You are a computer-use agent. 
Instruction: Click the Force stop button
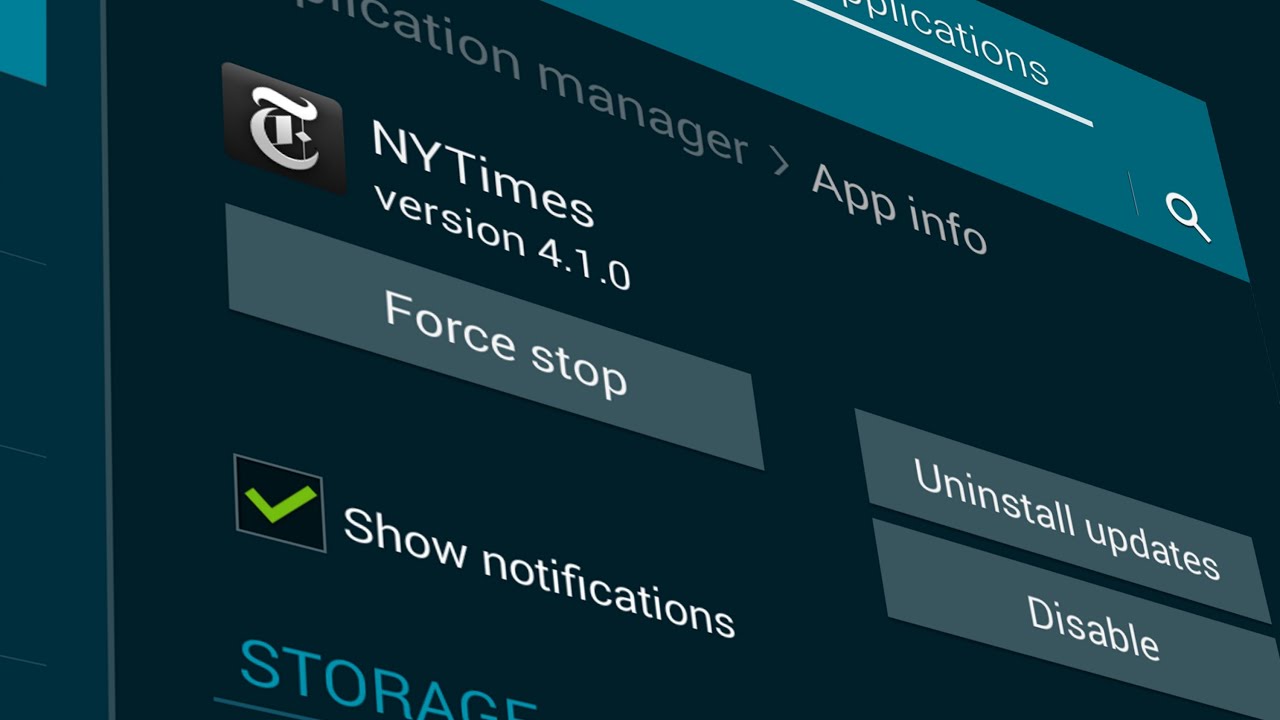click(496, 336)
